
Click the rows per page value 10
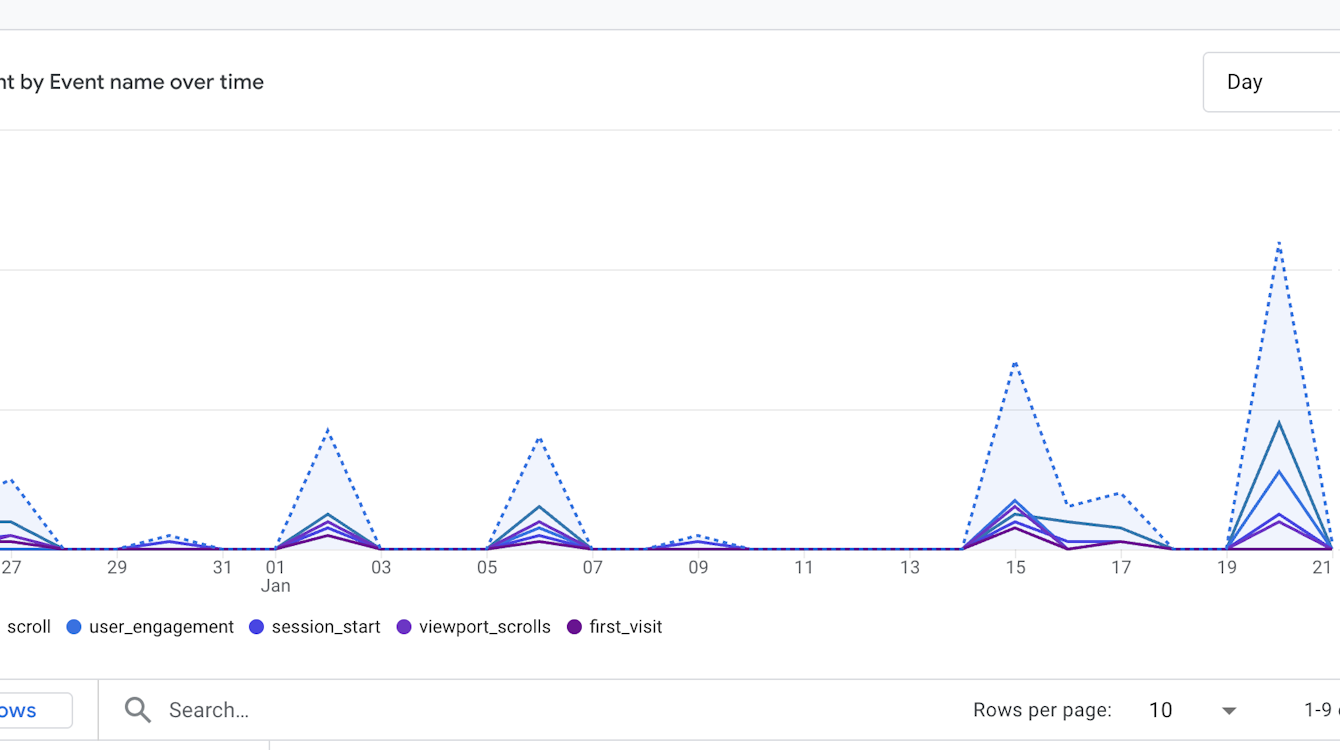click(x=1160, y=710)
